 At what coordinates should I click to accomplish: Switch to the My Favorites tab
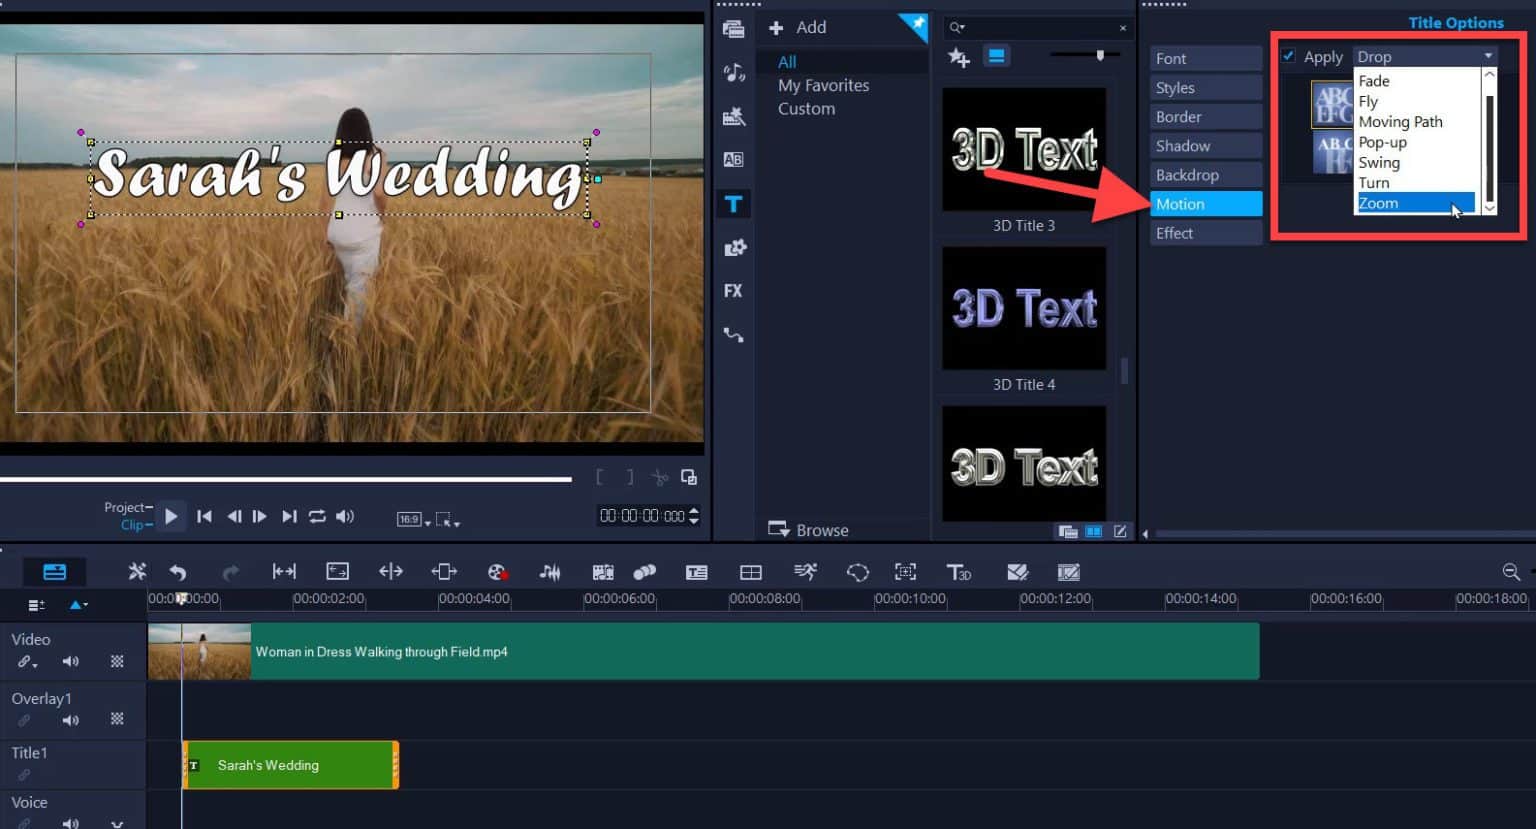(822, 85)
